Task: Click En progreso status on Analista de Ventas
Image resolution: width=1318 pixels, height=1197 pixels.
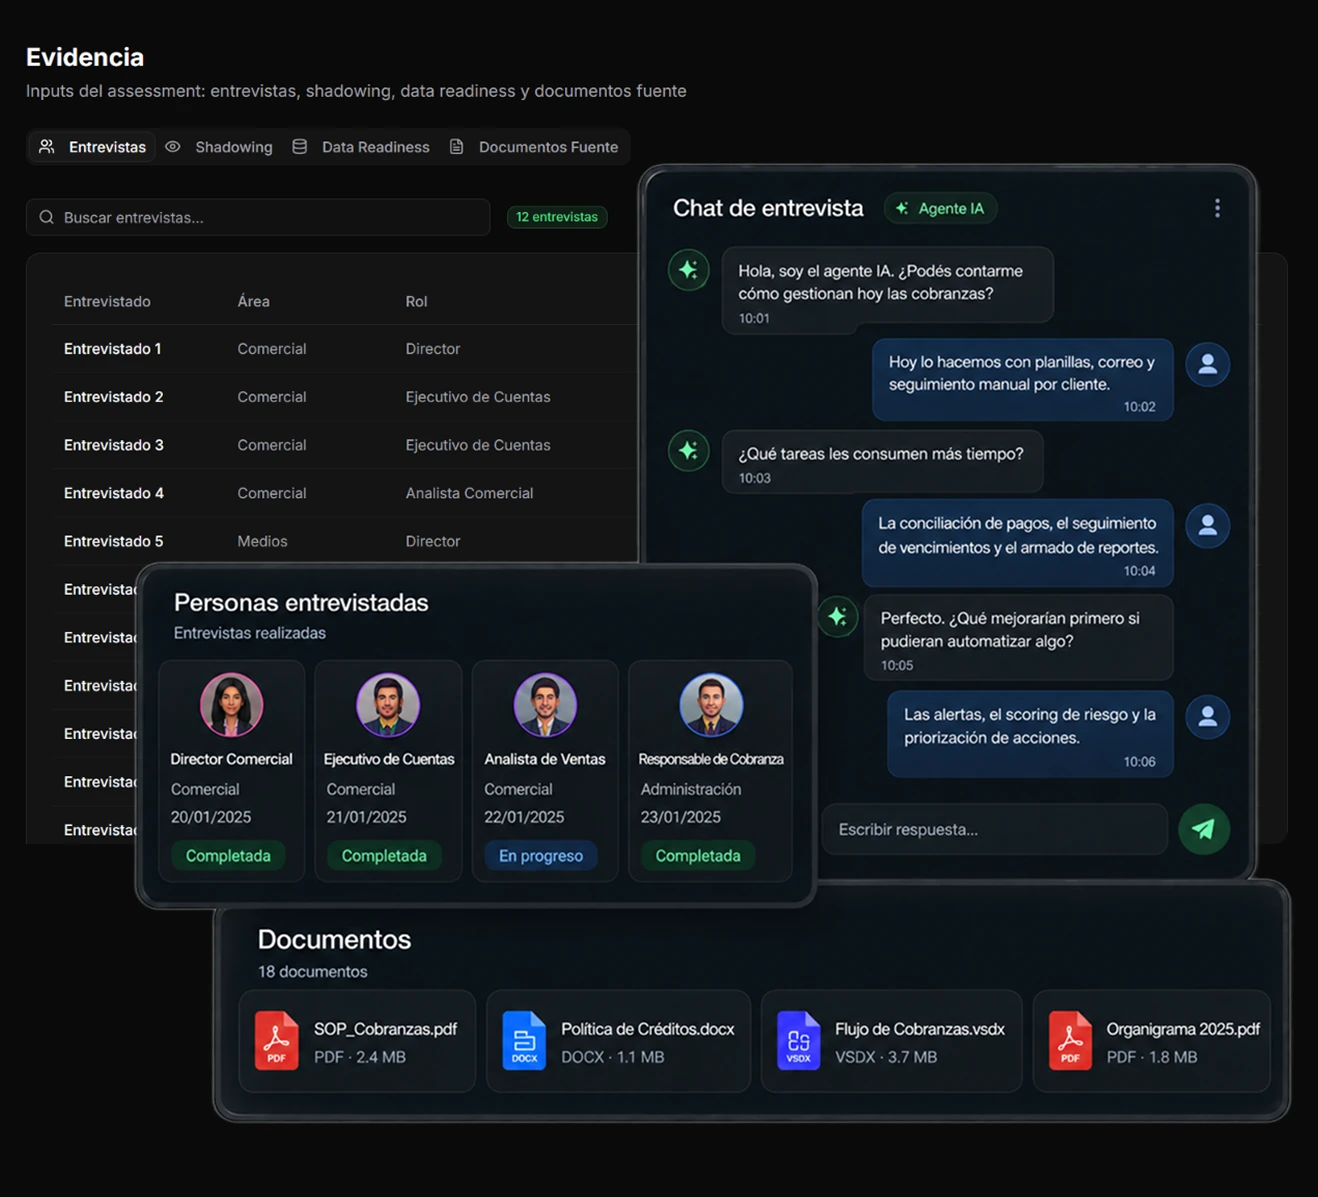Action: pyautogui.click(x=541, y=856)
